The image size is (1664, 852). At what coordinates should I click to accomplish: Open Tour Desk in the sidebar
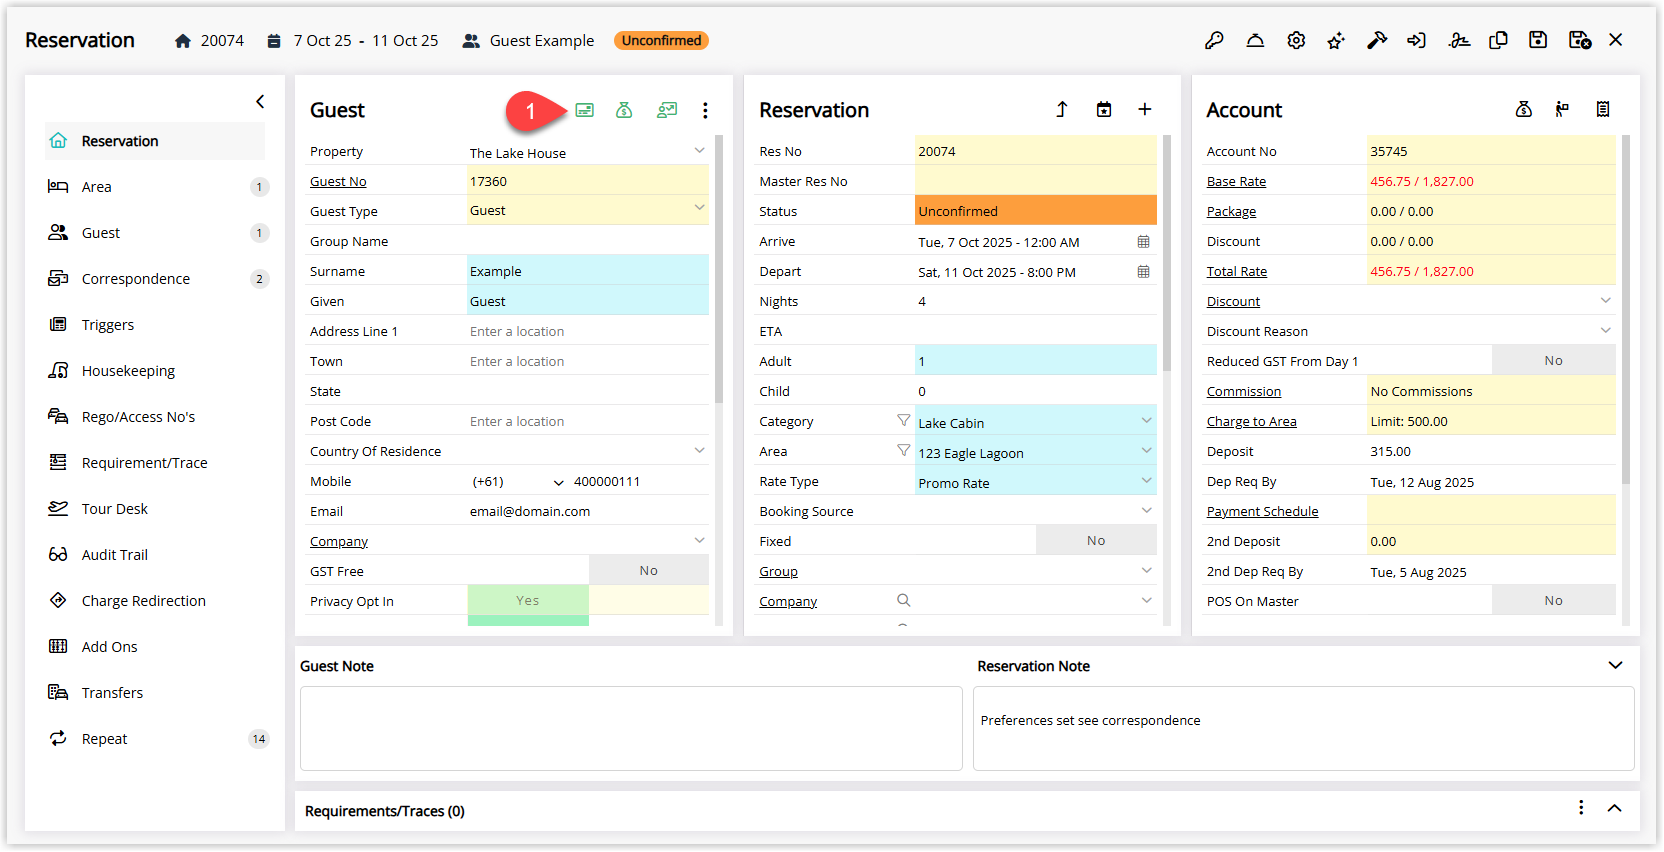coord(155,509)
